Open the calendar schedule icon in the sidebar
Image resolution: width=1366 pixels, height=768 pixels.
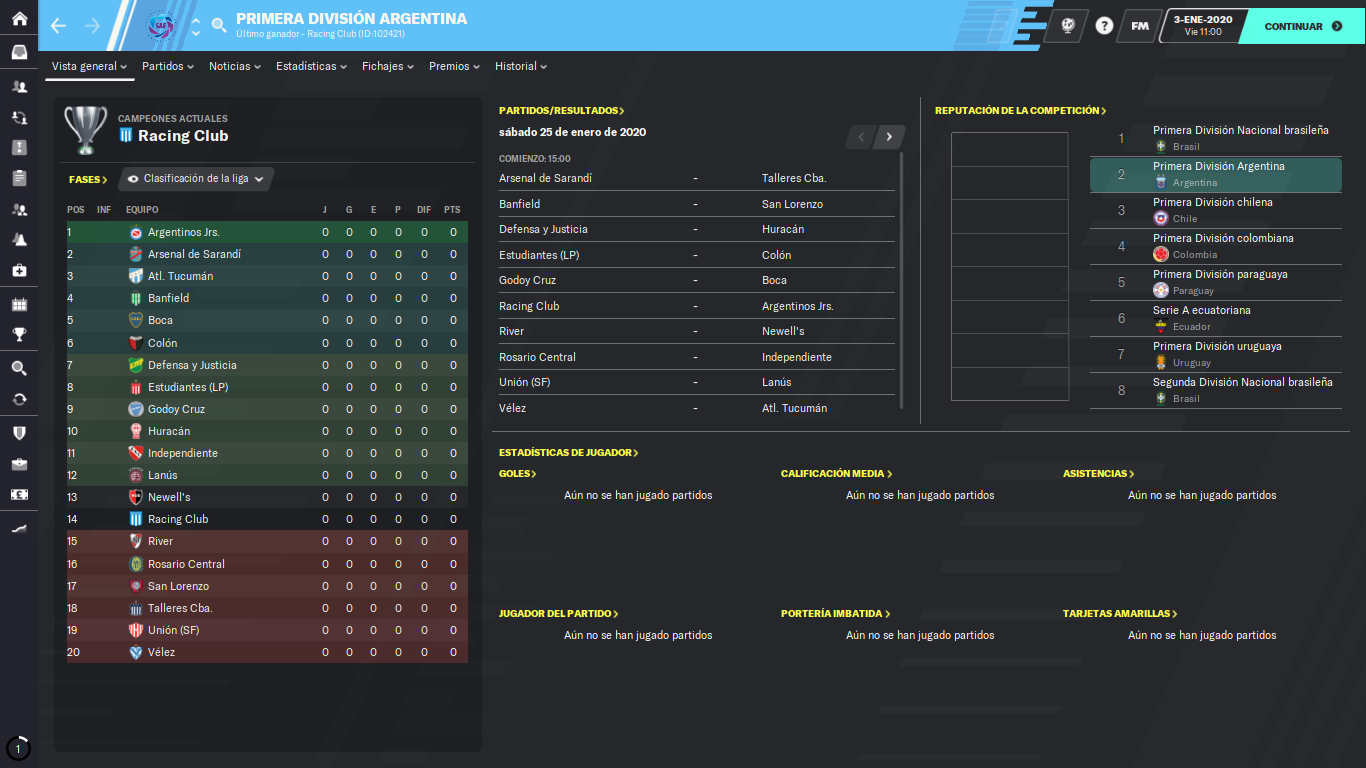coord(19,304)
